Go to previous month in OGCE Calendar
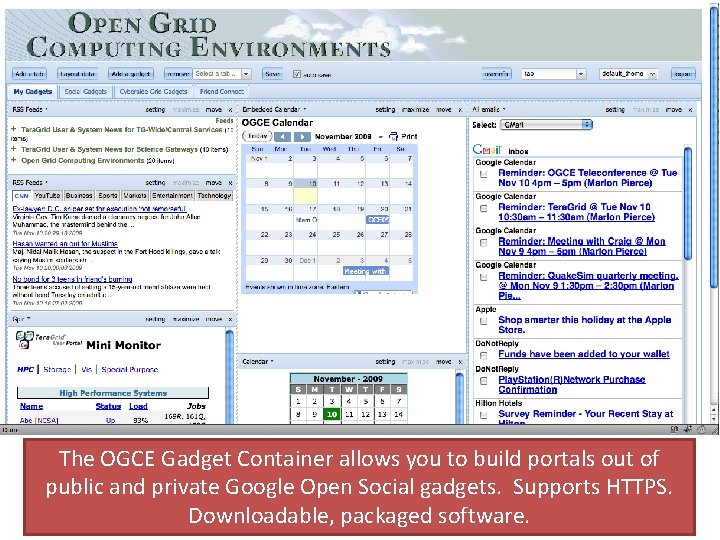The width and height of the screenshot is (720, 540). point(282,137)
